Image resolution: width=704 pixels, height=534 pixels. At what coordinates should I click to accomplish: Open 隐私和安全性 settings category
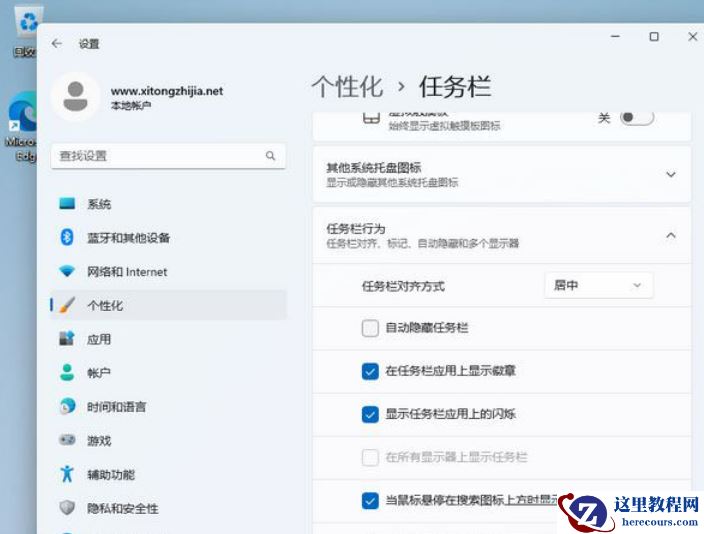[x=169, y=508]
